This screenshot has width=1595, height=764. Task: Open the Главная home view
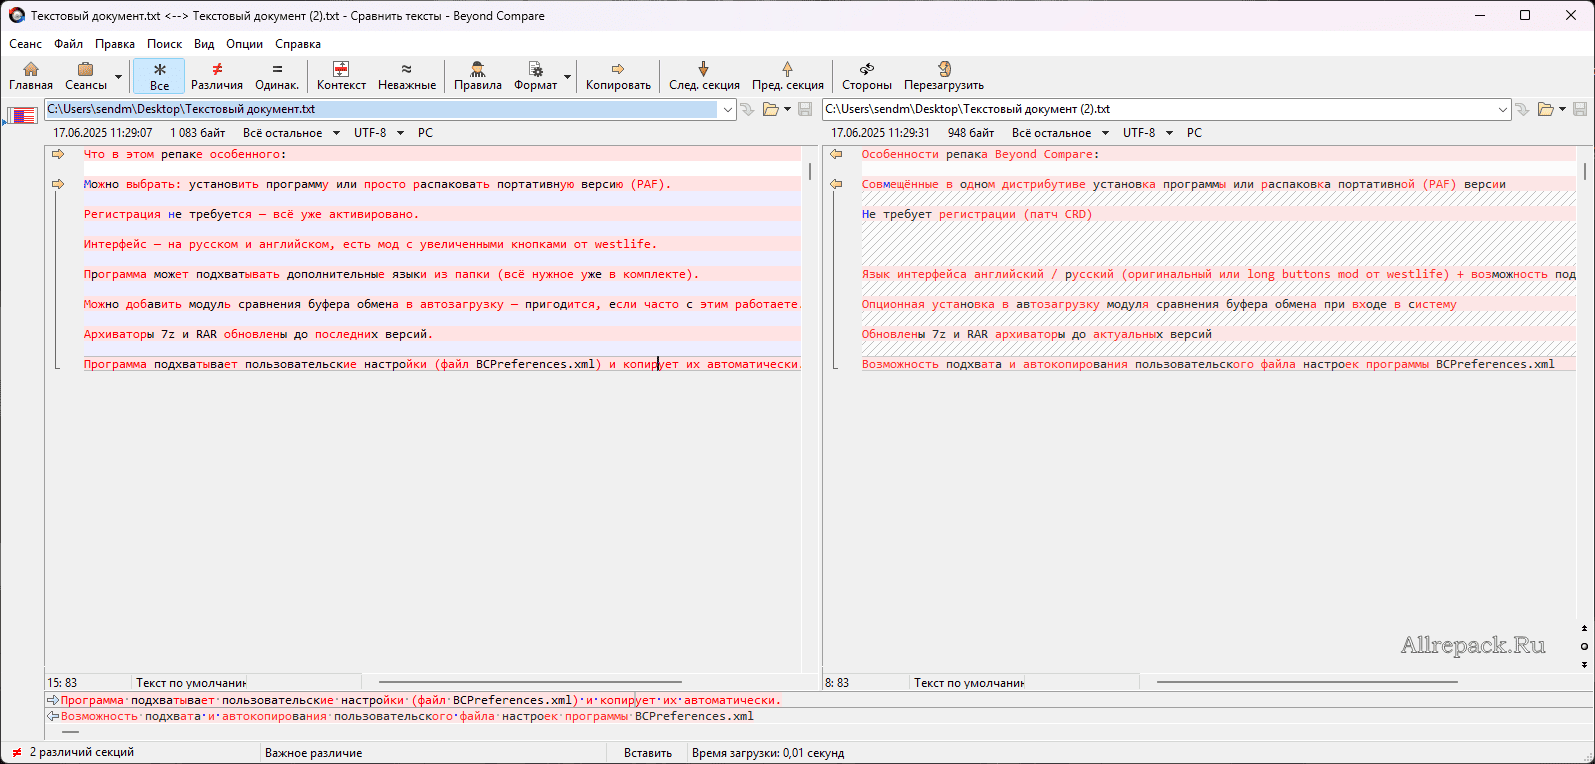pos(31,76)
